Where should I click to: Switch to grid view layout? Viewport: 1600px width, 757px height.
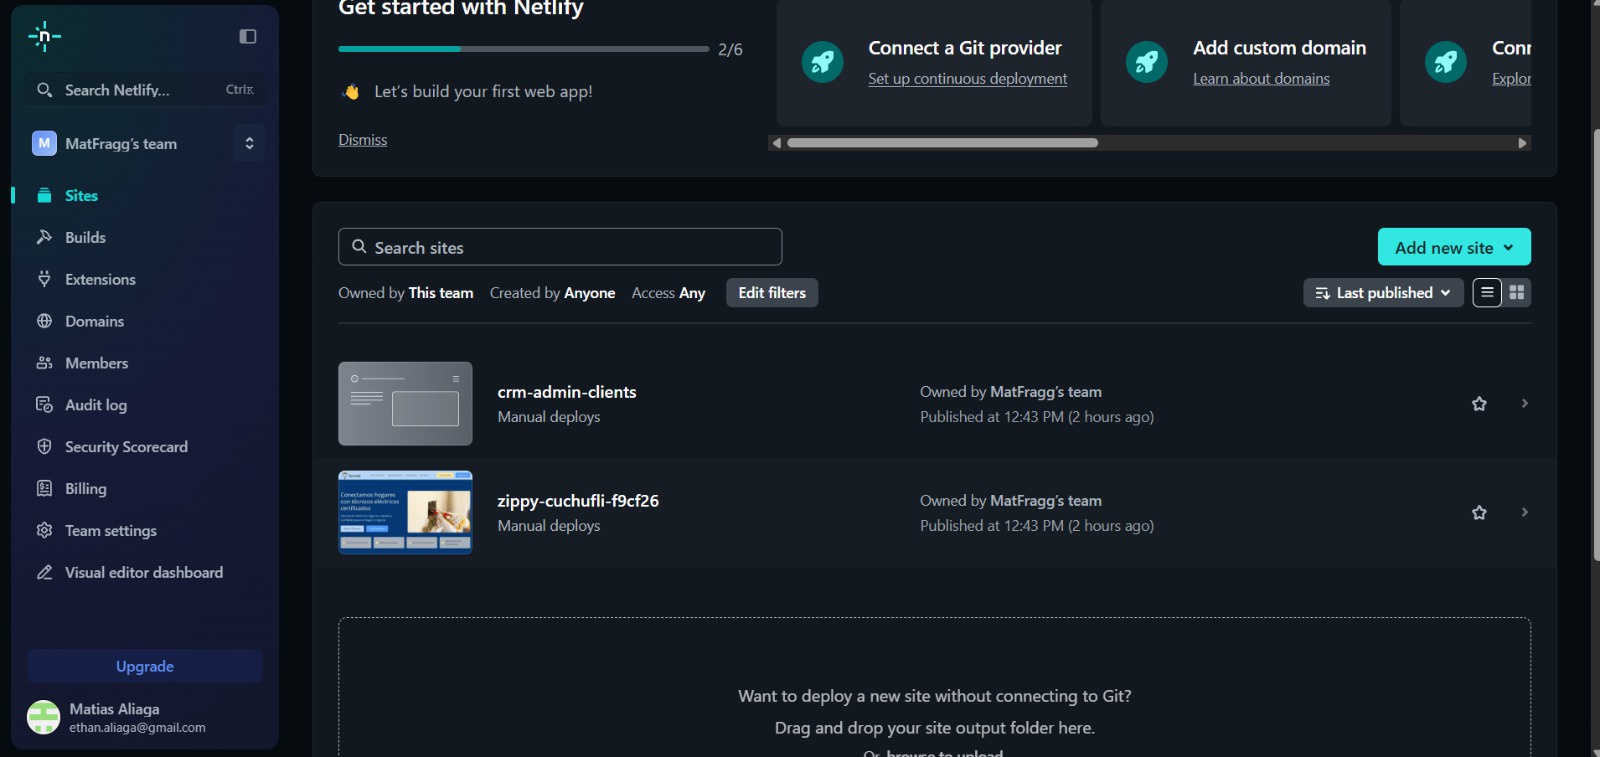(1517, 292)
